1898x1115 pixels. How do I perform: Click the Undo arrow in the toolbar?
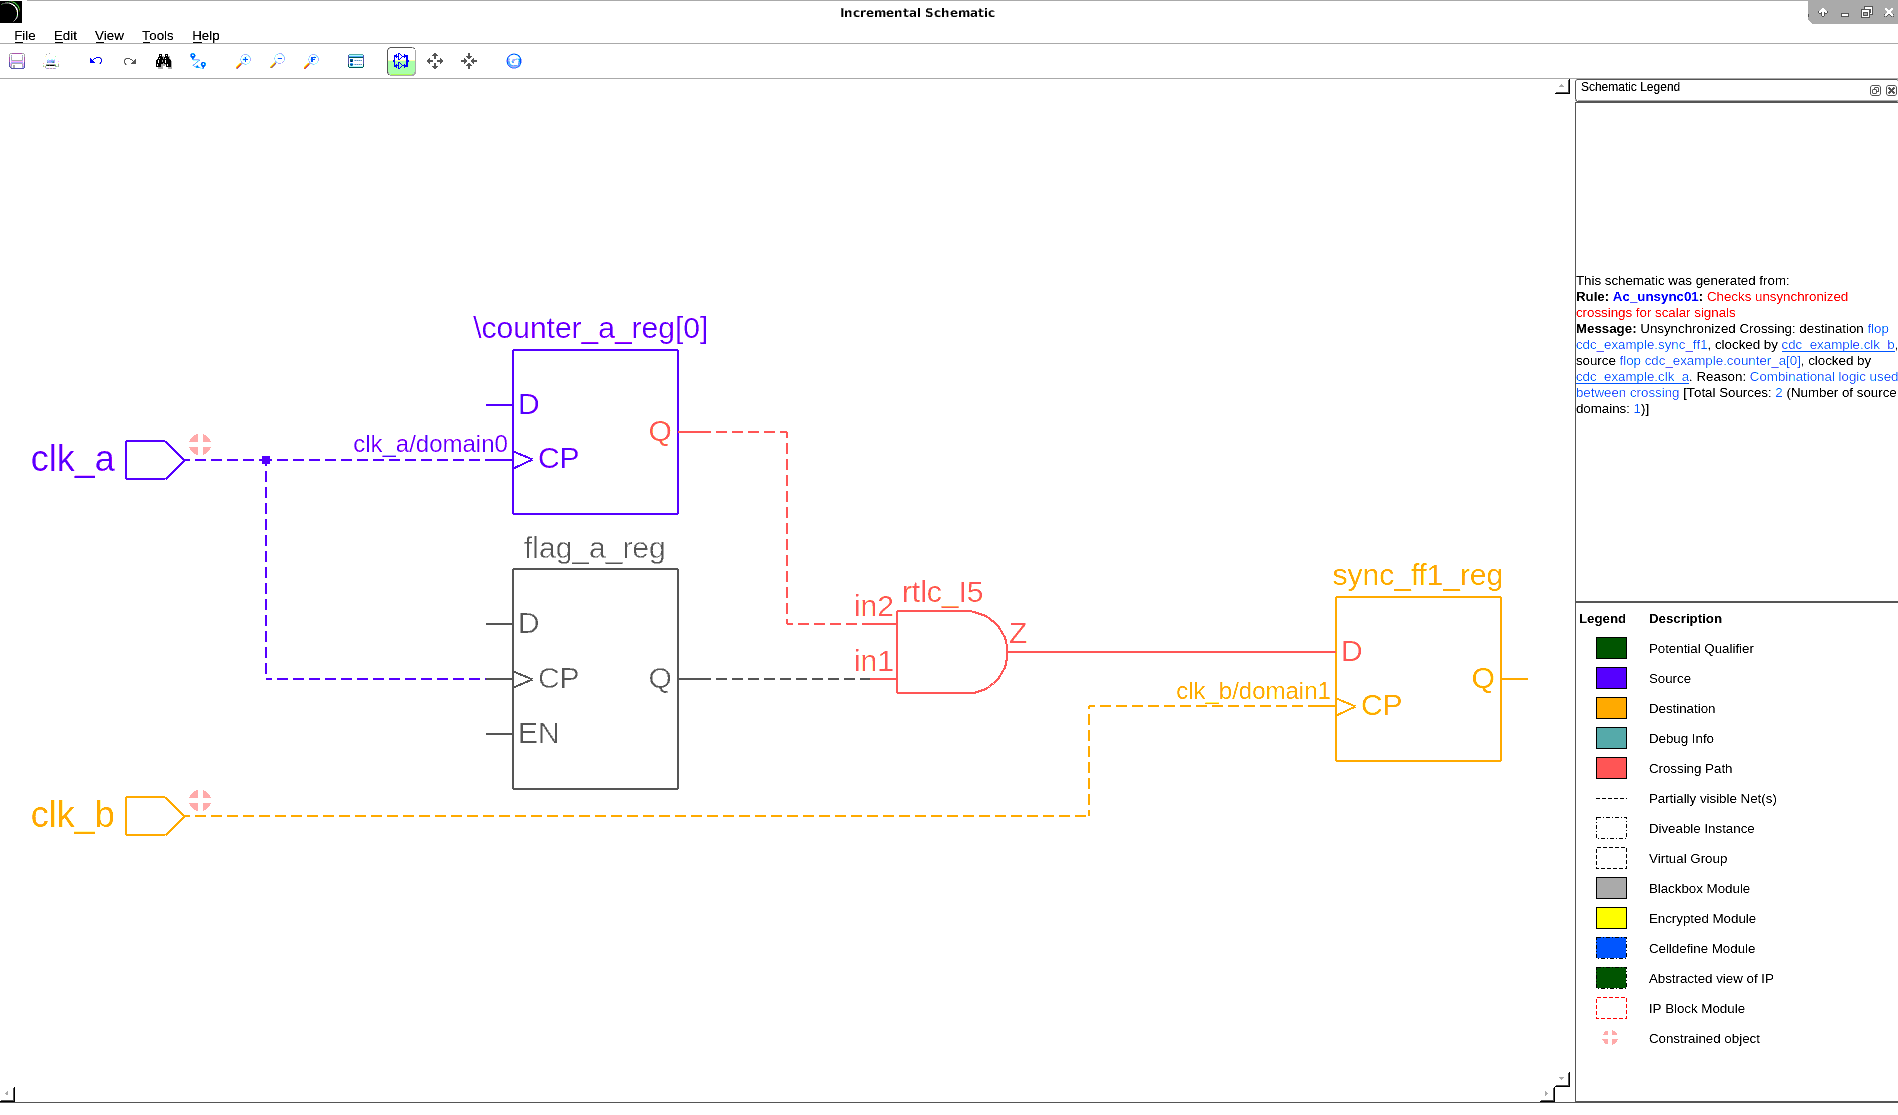point(96,61)
